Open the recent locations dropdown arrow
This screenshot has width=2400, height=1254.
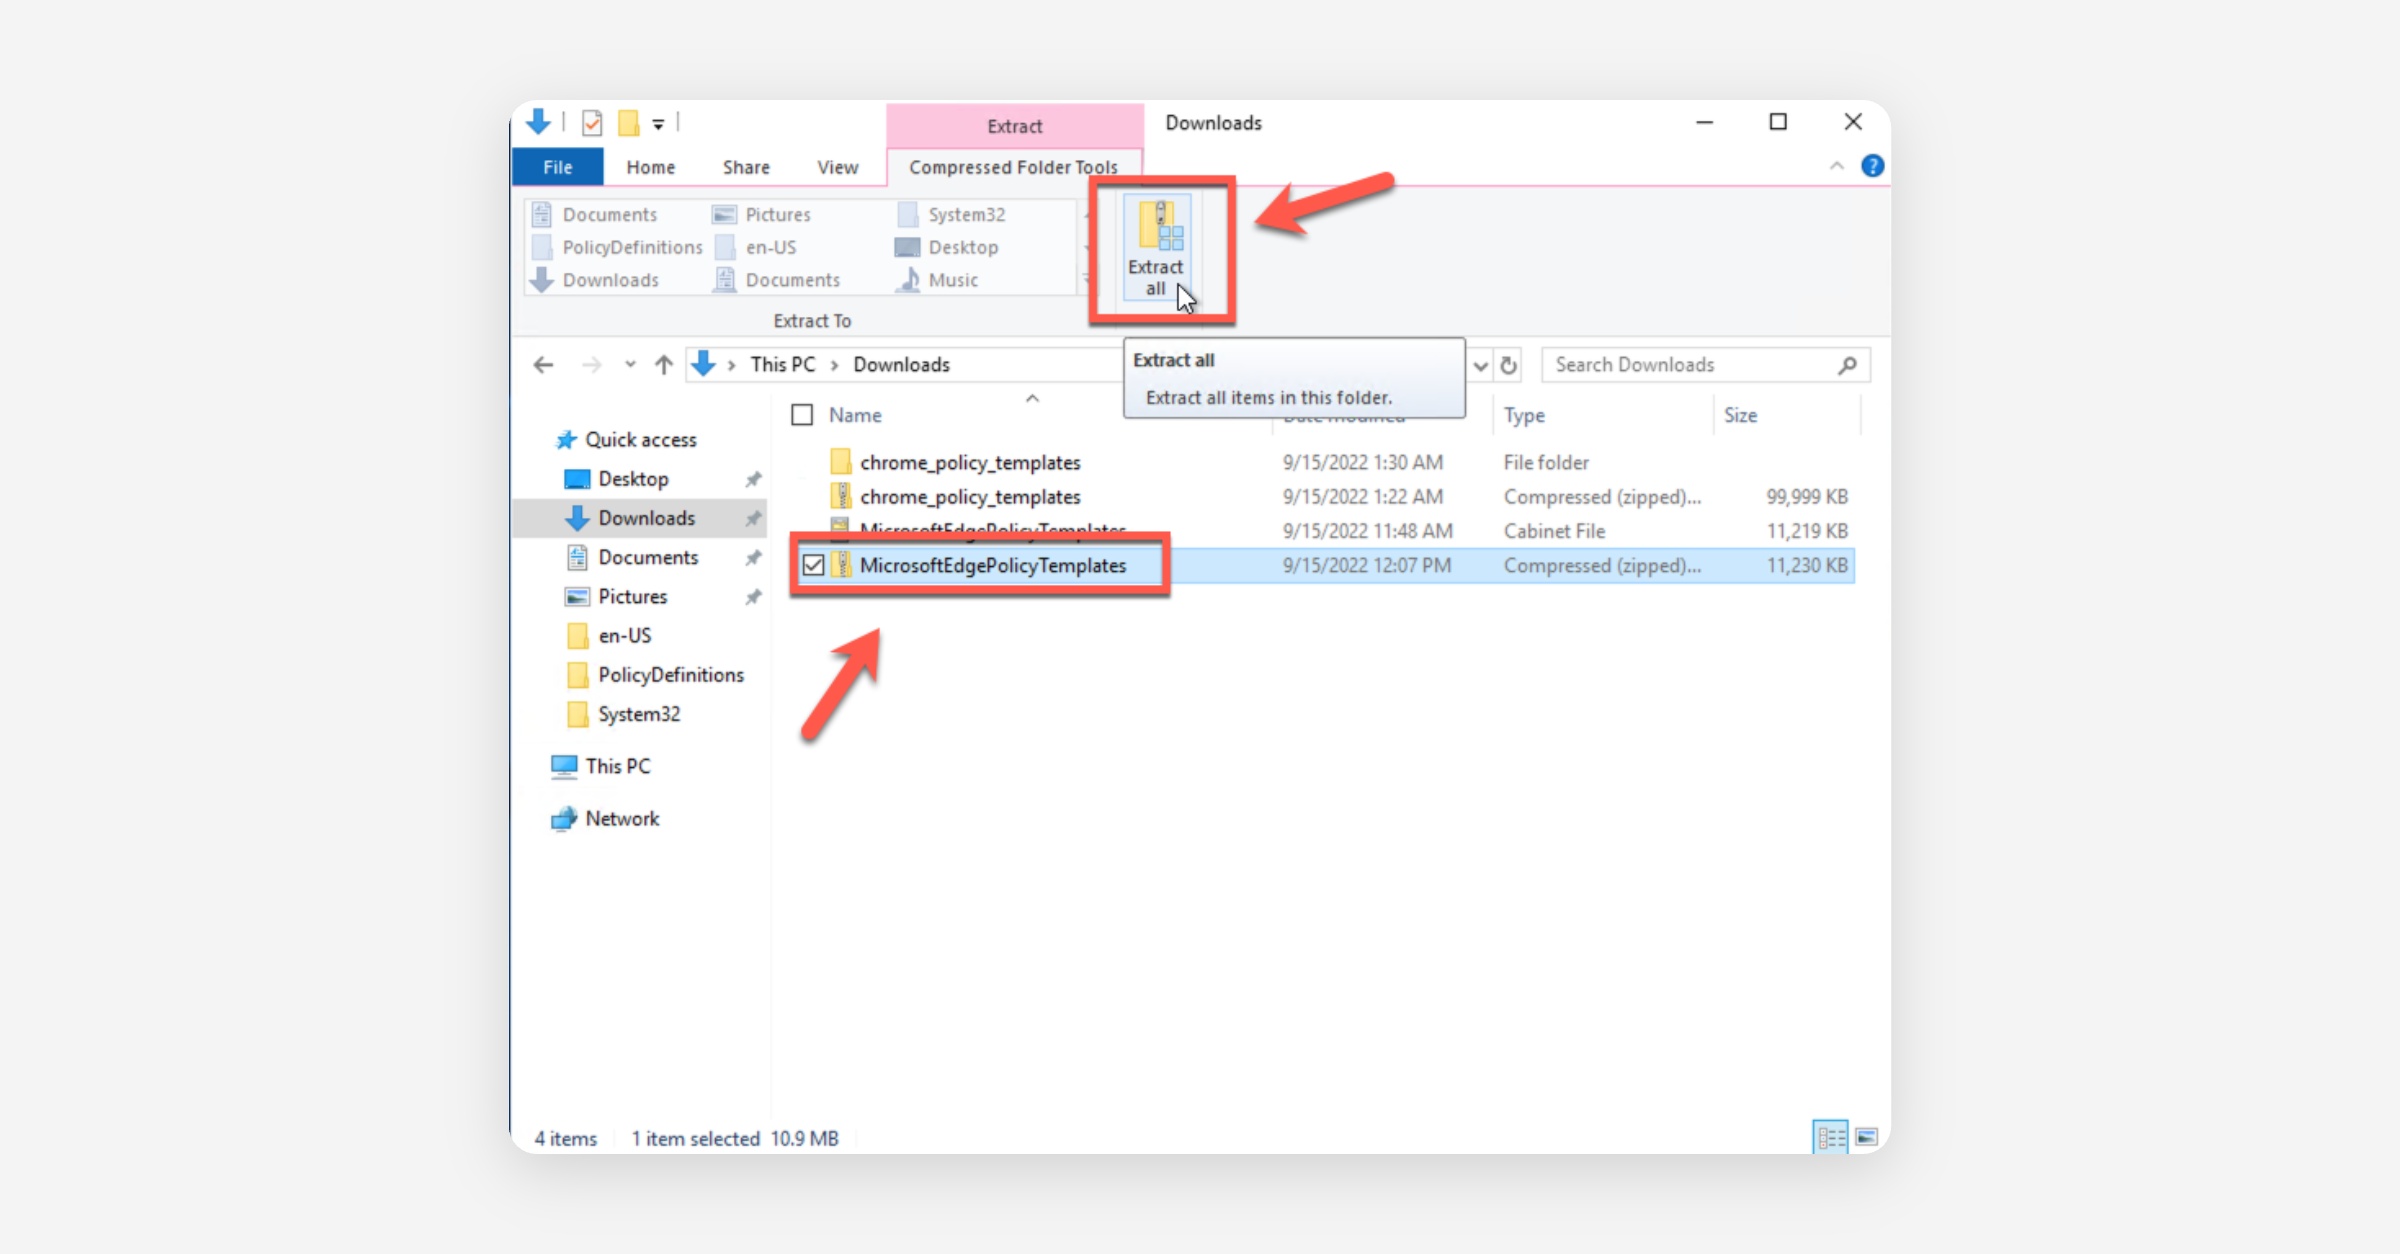[x=630, y=365]
